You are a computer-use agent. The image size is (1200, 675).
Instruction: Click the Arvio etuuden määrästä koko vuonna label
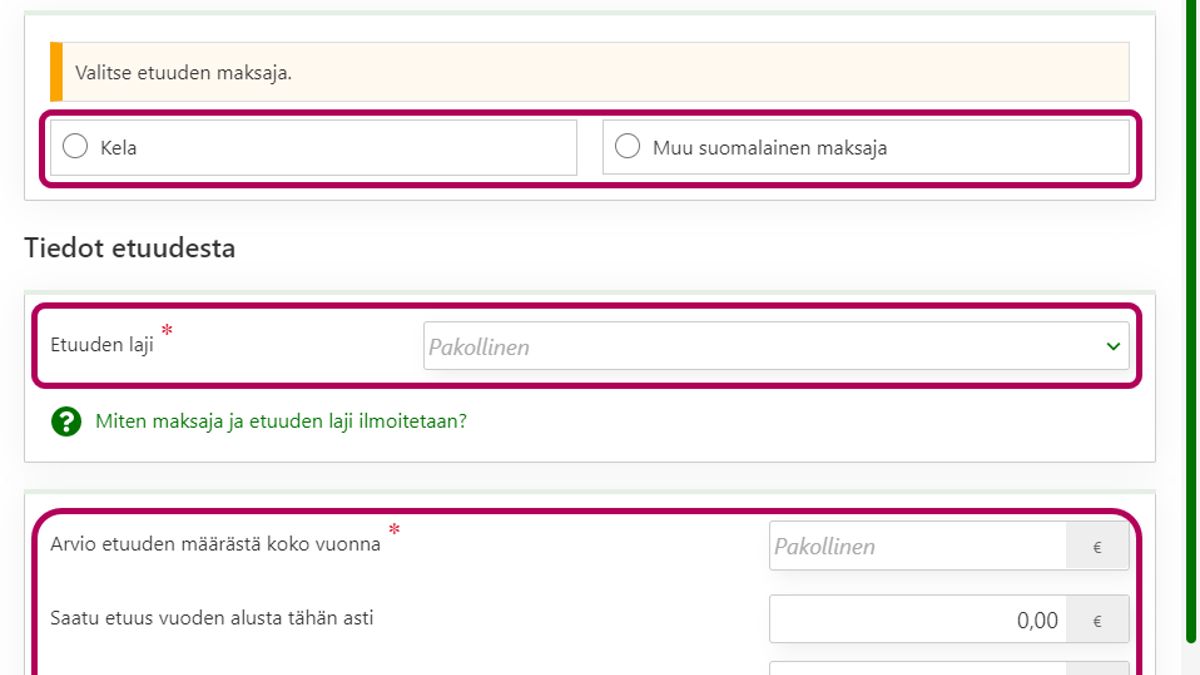(x=215, y=545)
